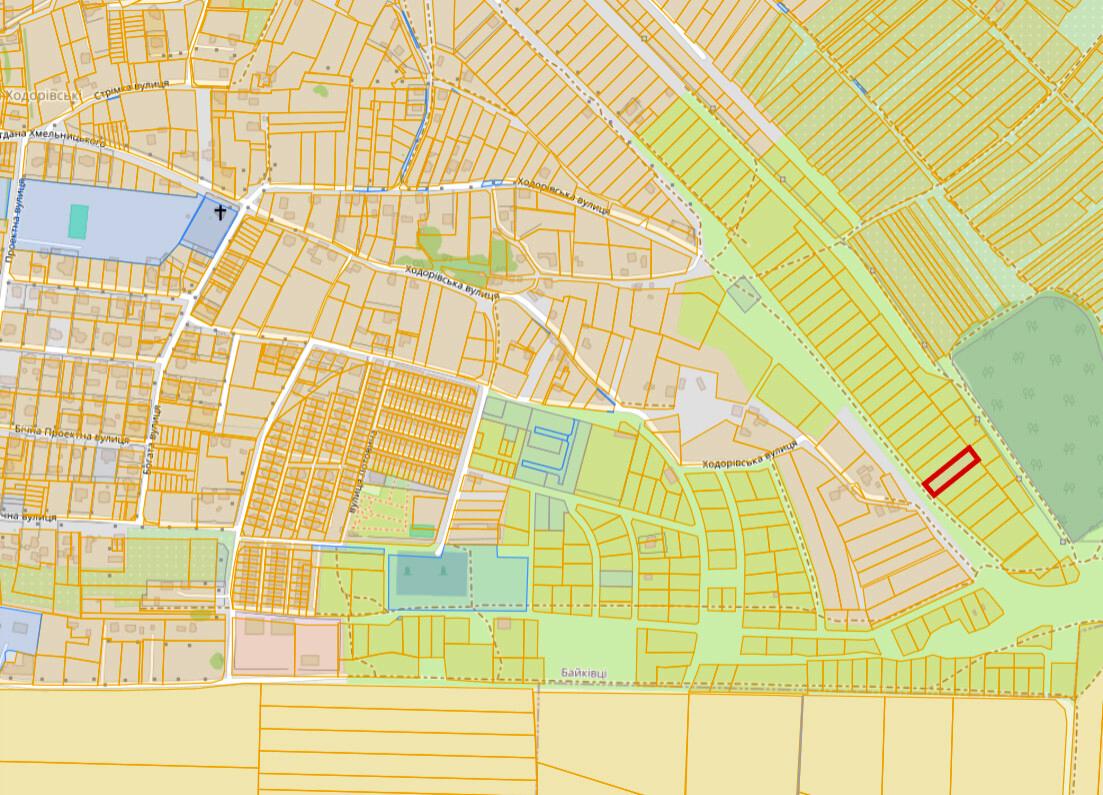Click the gray square parcel in the green strip

coord(744,294)
